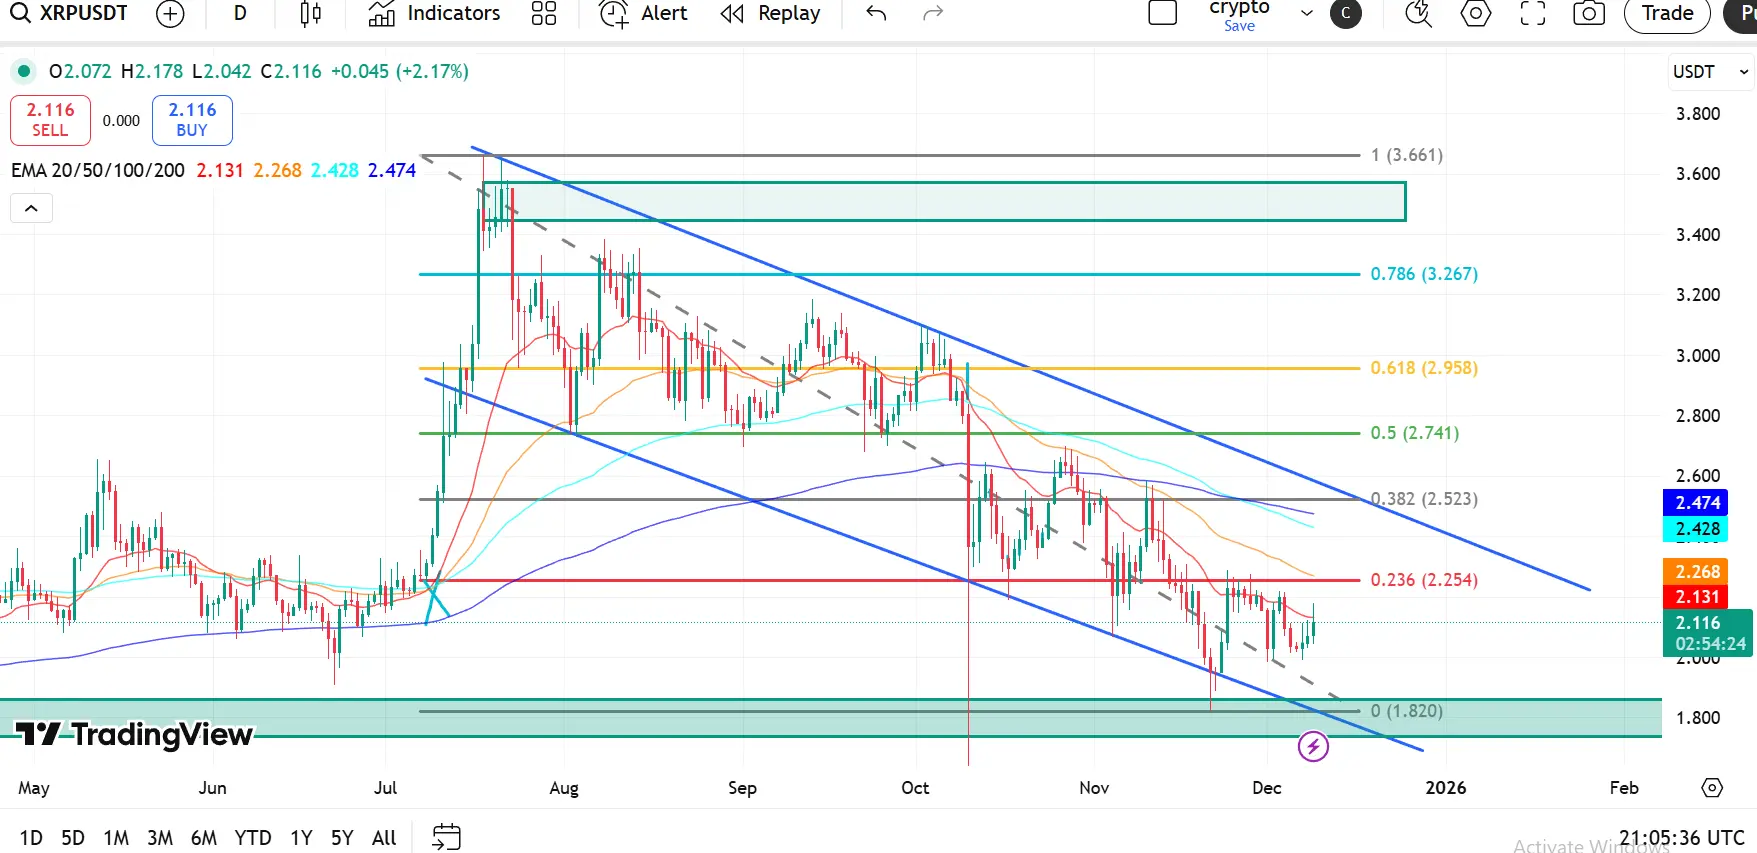Open time axis settings gear icon
Image resolution: width=1757 pixels, height=853 pixels.
(1712, 788)
